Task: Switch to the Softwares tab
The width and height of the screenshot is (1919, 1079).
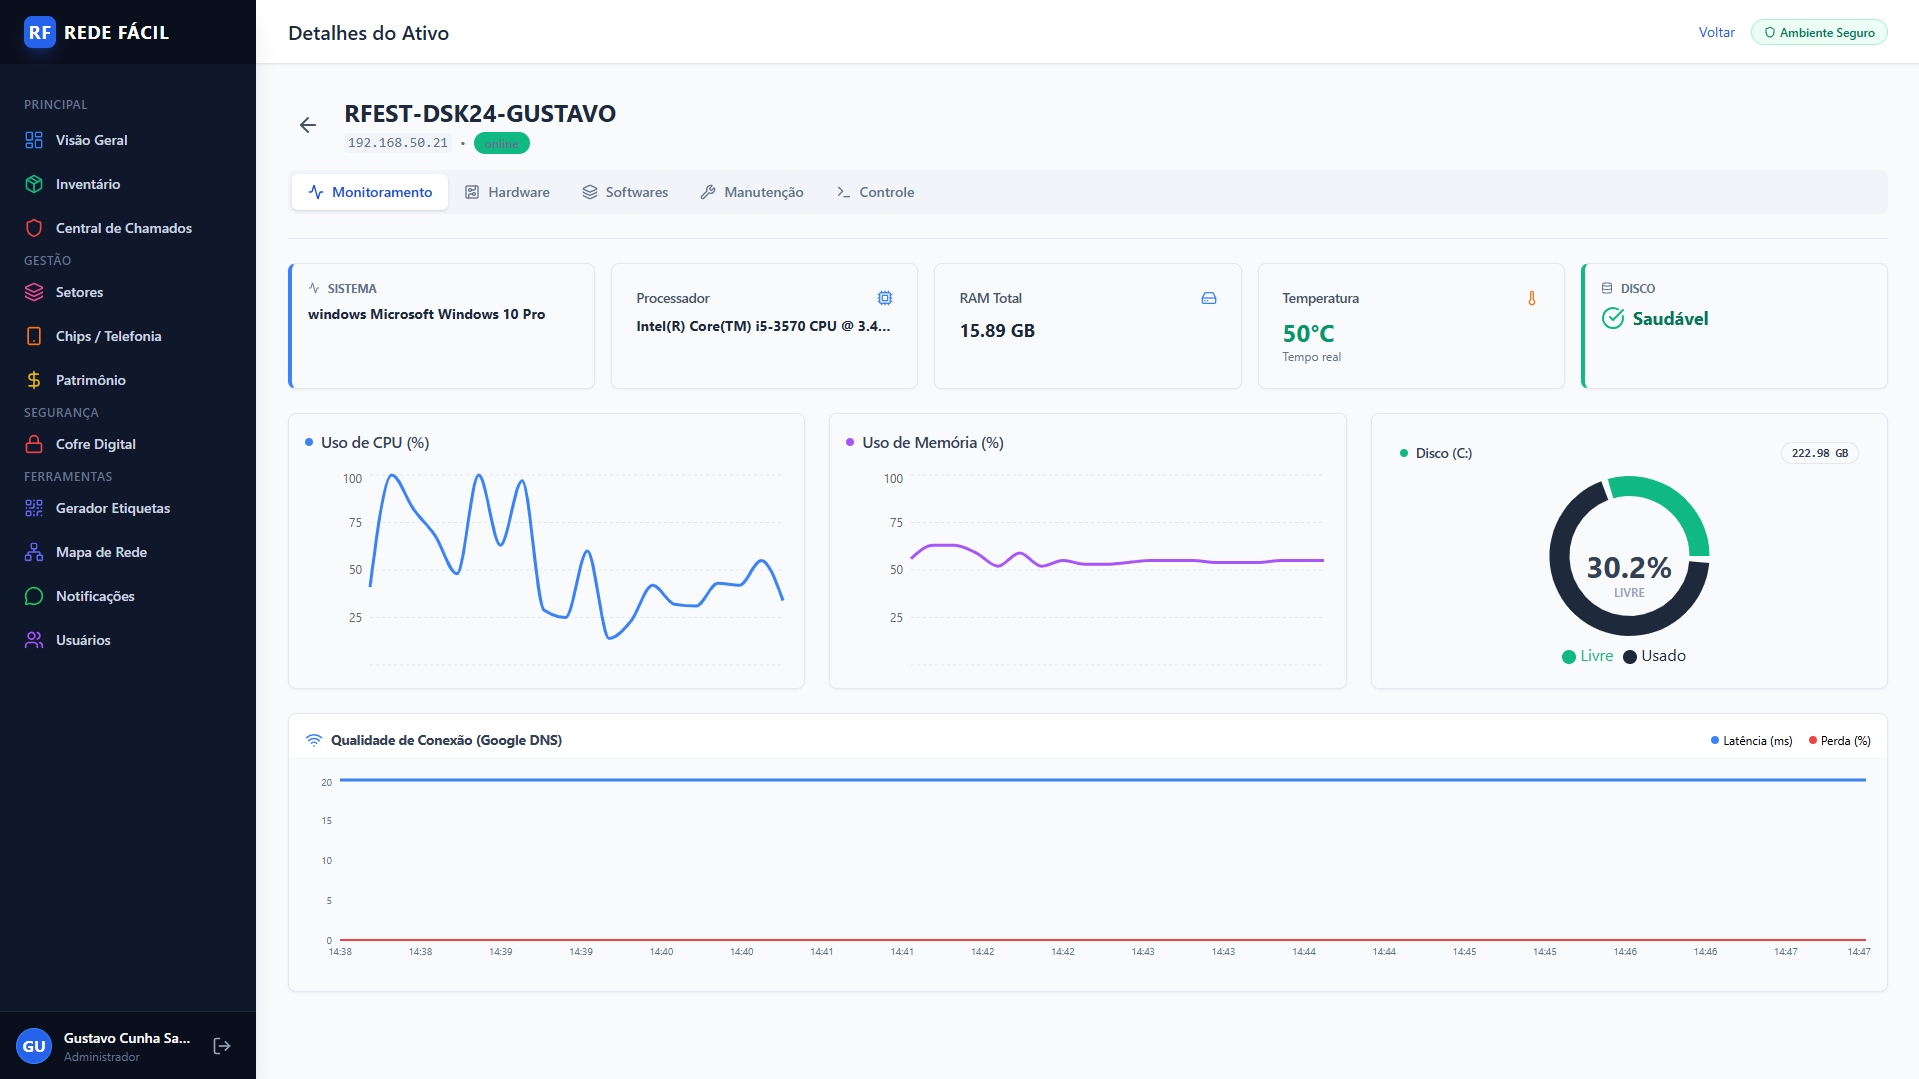Action: pos(625,192)
